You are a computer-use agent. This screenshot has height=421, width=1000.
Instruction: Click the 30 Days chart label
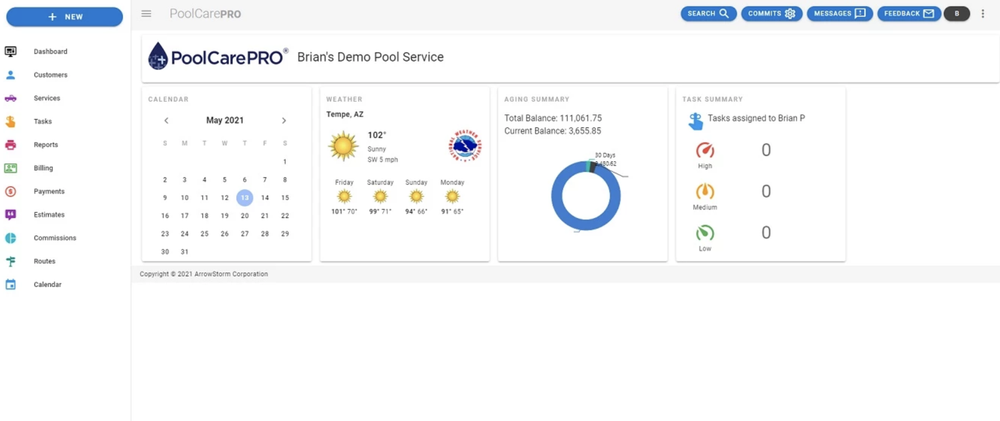605,155
